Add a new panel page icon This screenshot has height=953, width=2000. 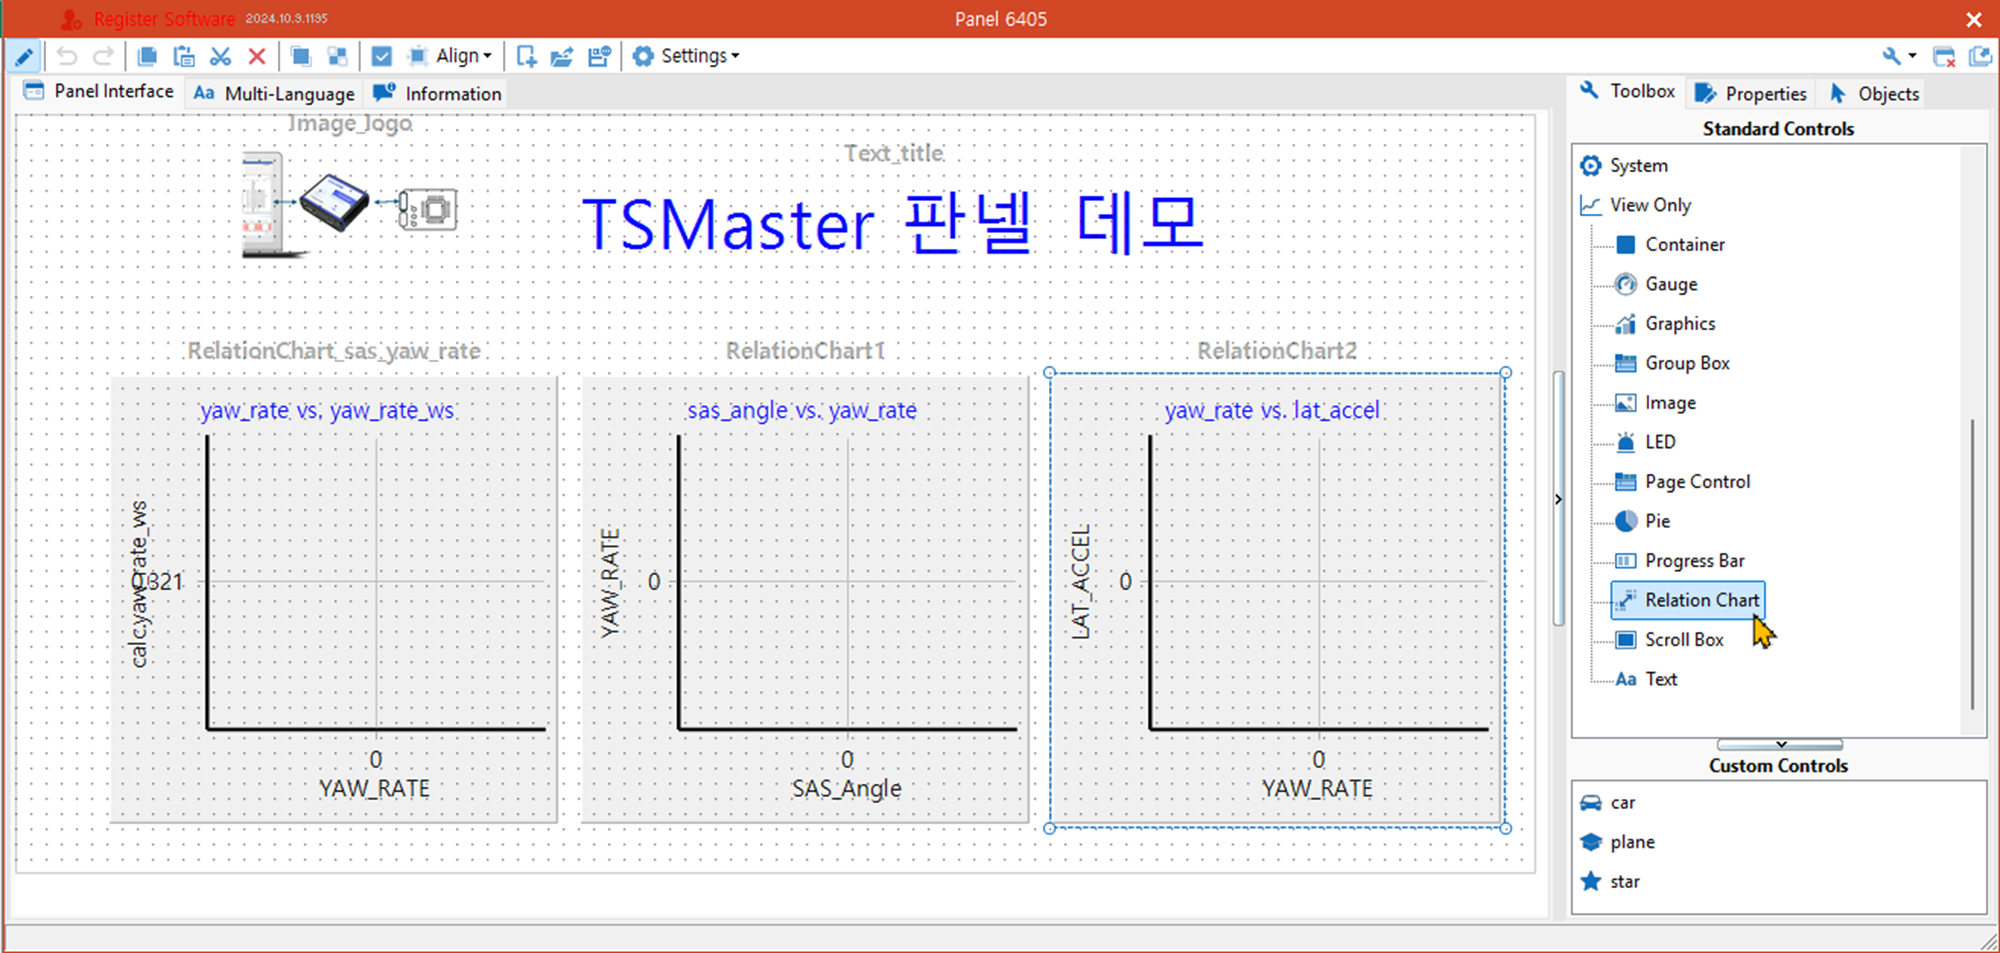point(526,56)
